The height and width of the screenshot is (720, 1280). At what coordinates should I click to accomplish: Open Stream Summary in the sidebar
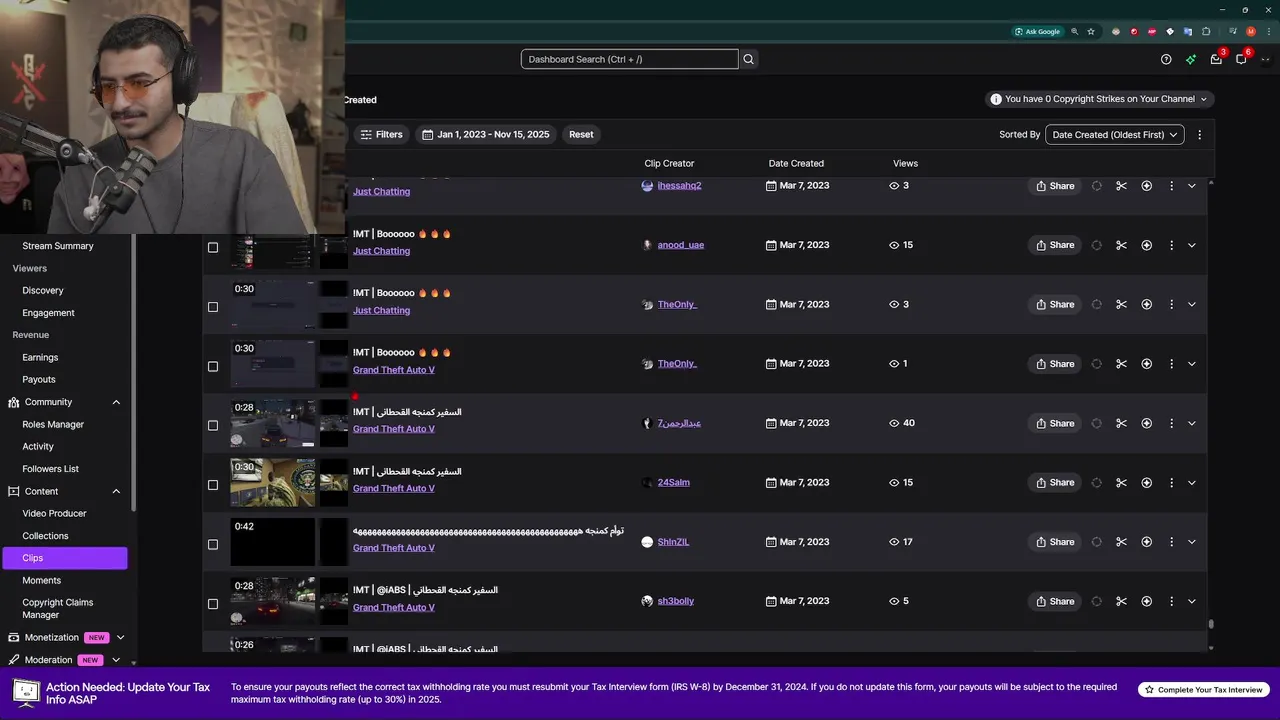(58, 246)
